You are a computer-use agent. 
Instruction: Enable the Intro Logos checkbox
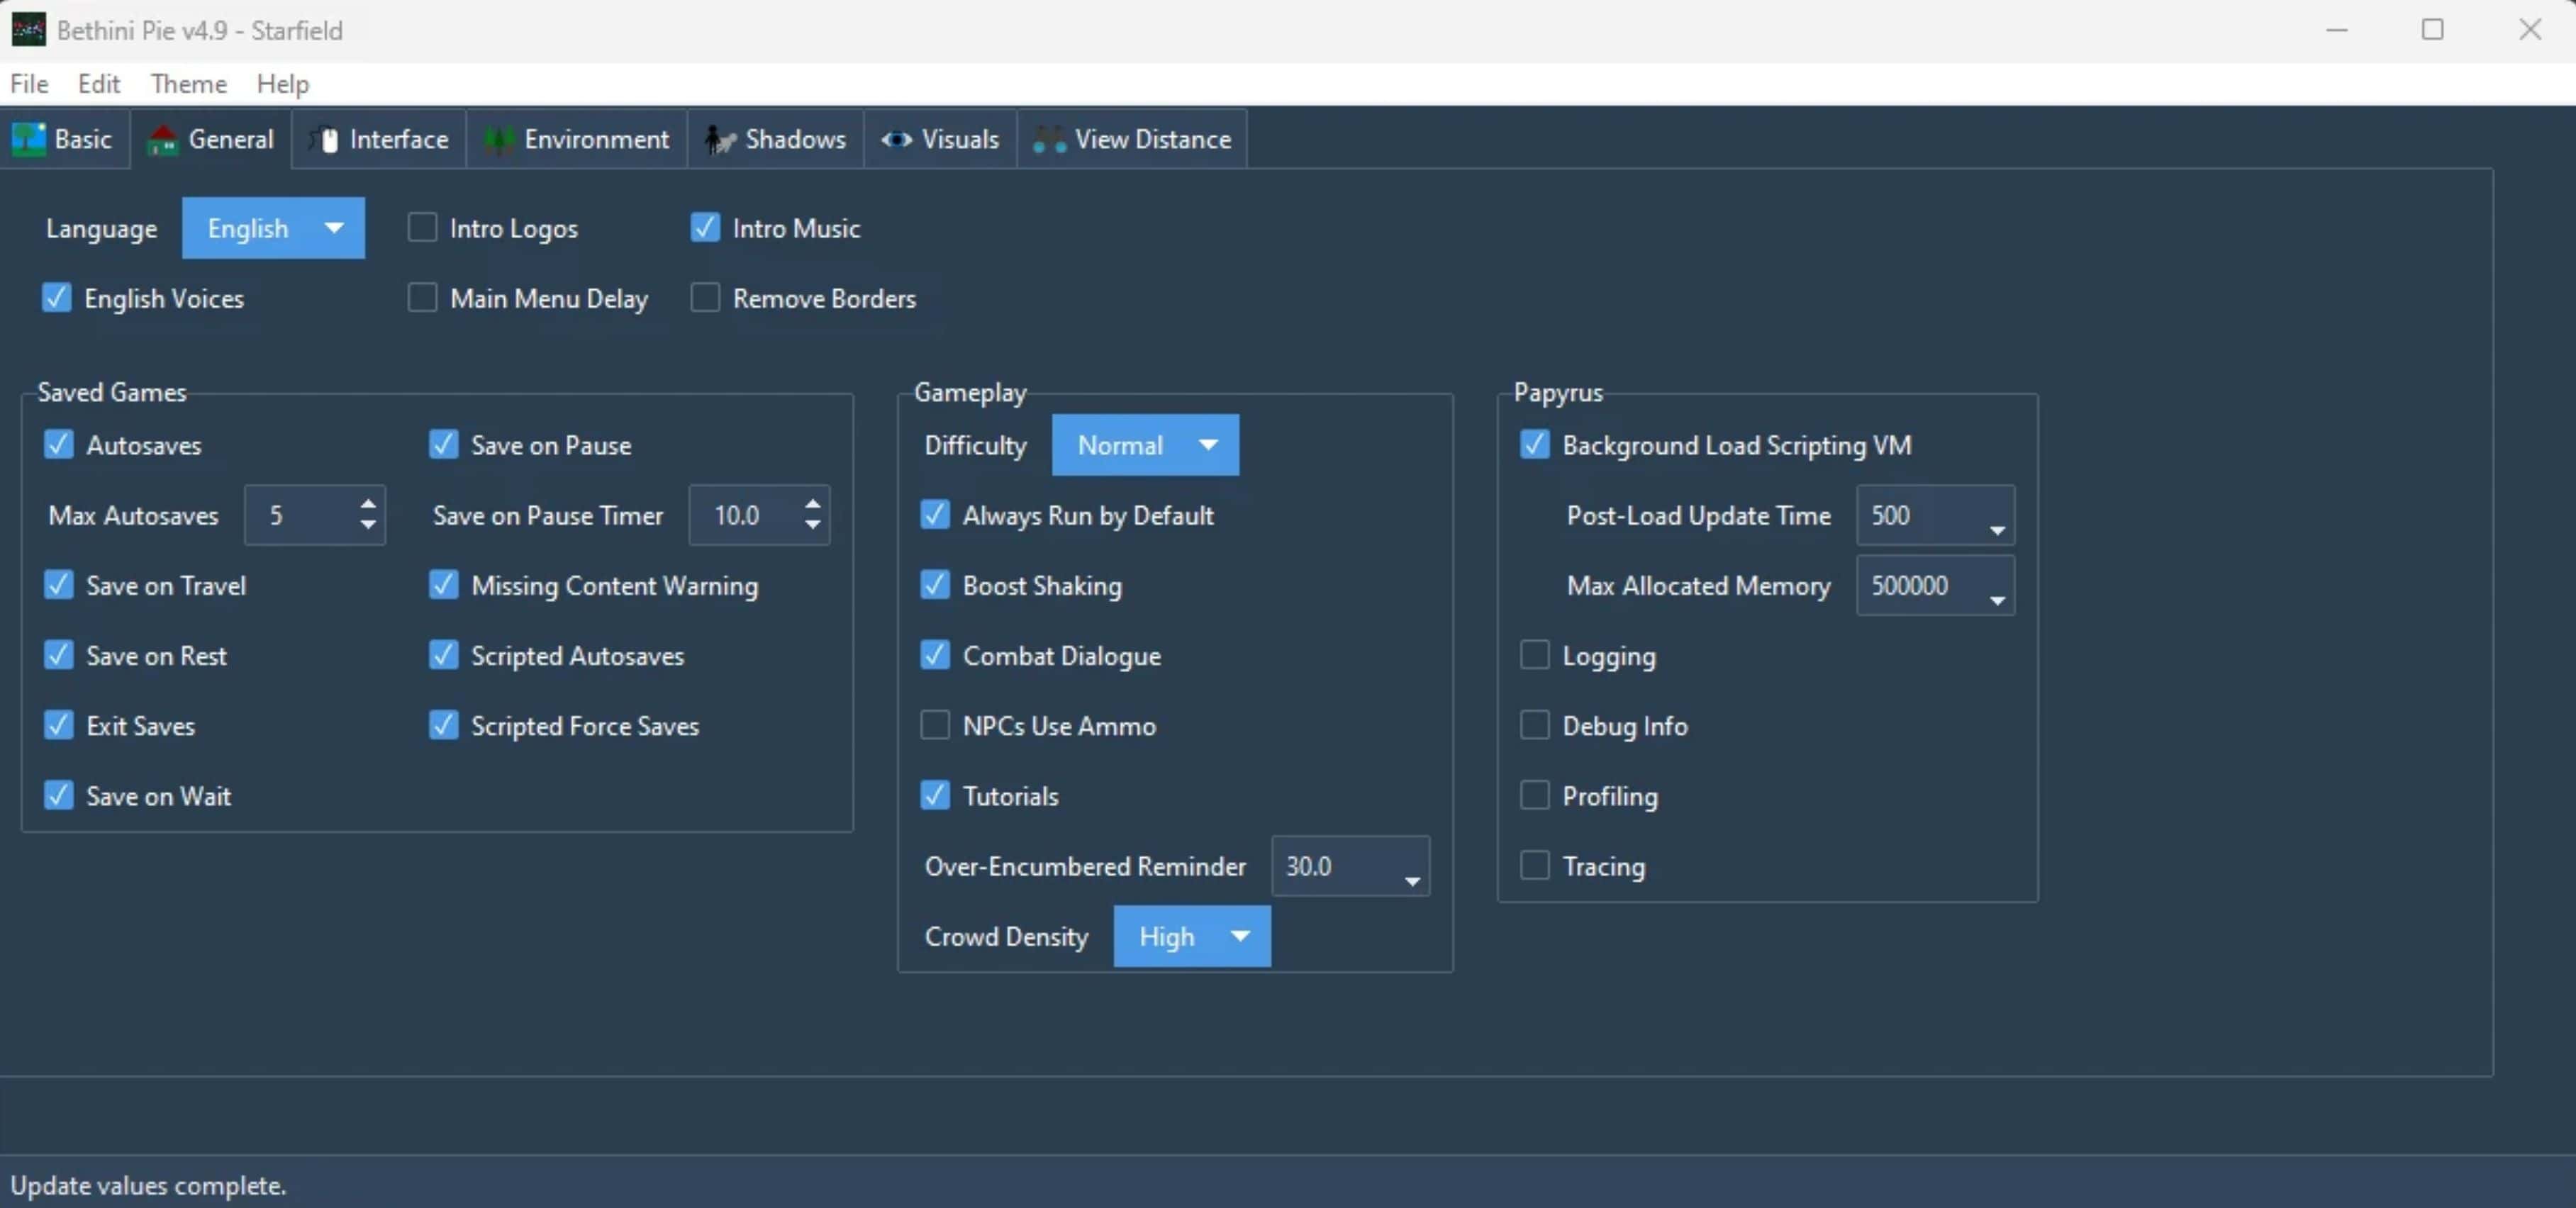click(422, 228)
